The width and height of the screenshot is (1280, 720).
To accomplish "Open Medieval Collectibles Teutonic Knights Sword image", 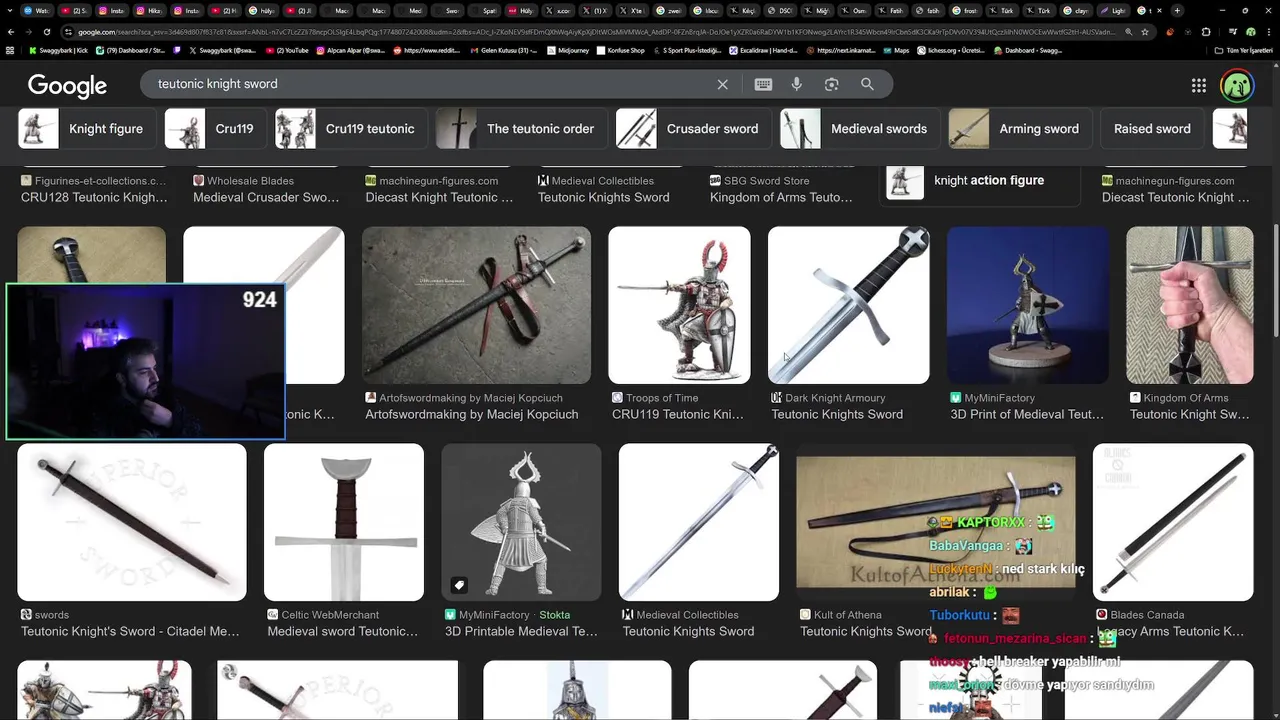I will [x=699, y=522].
